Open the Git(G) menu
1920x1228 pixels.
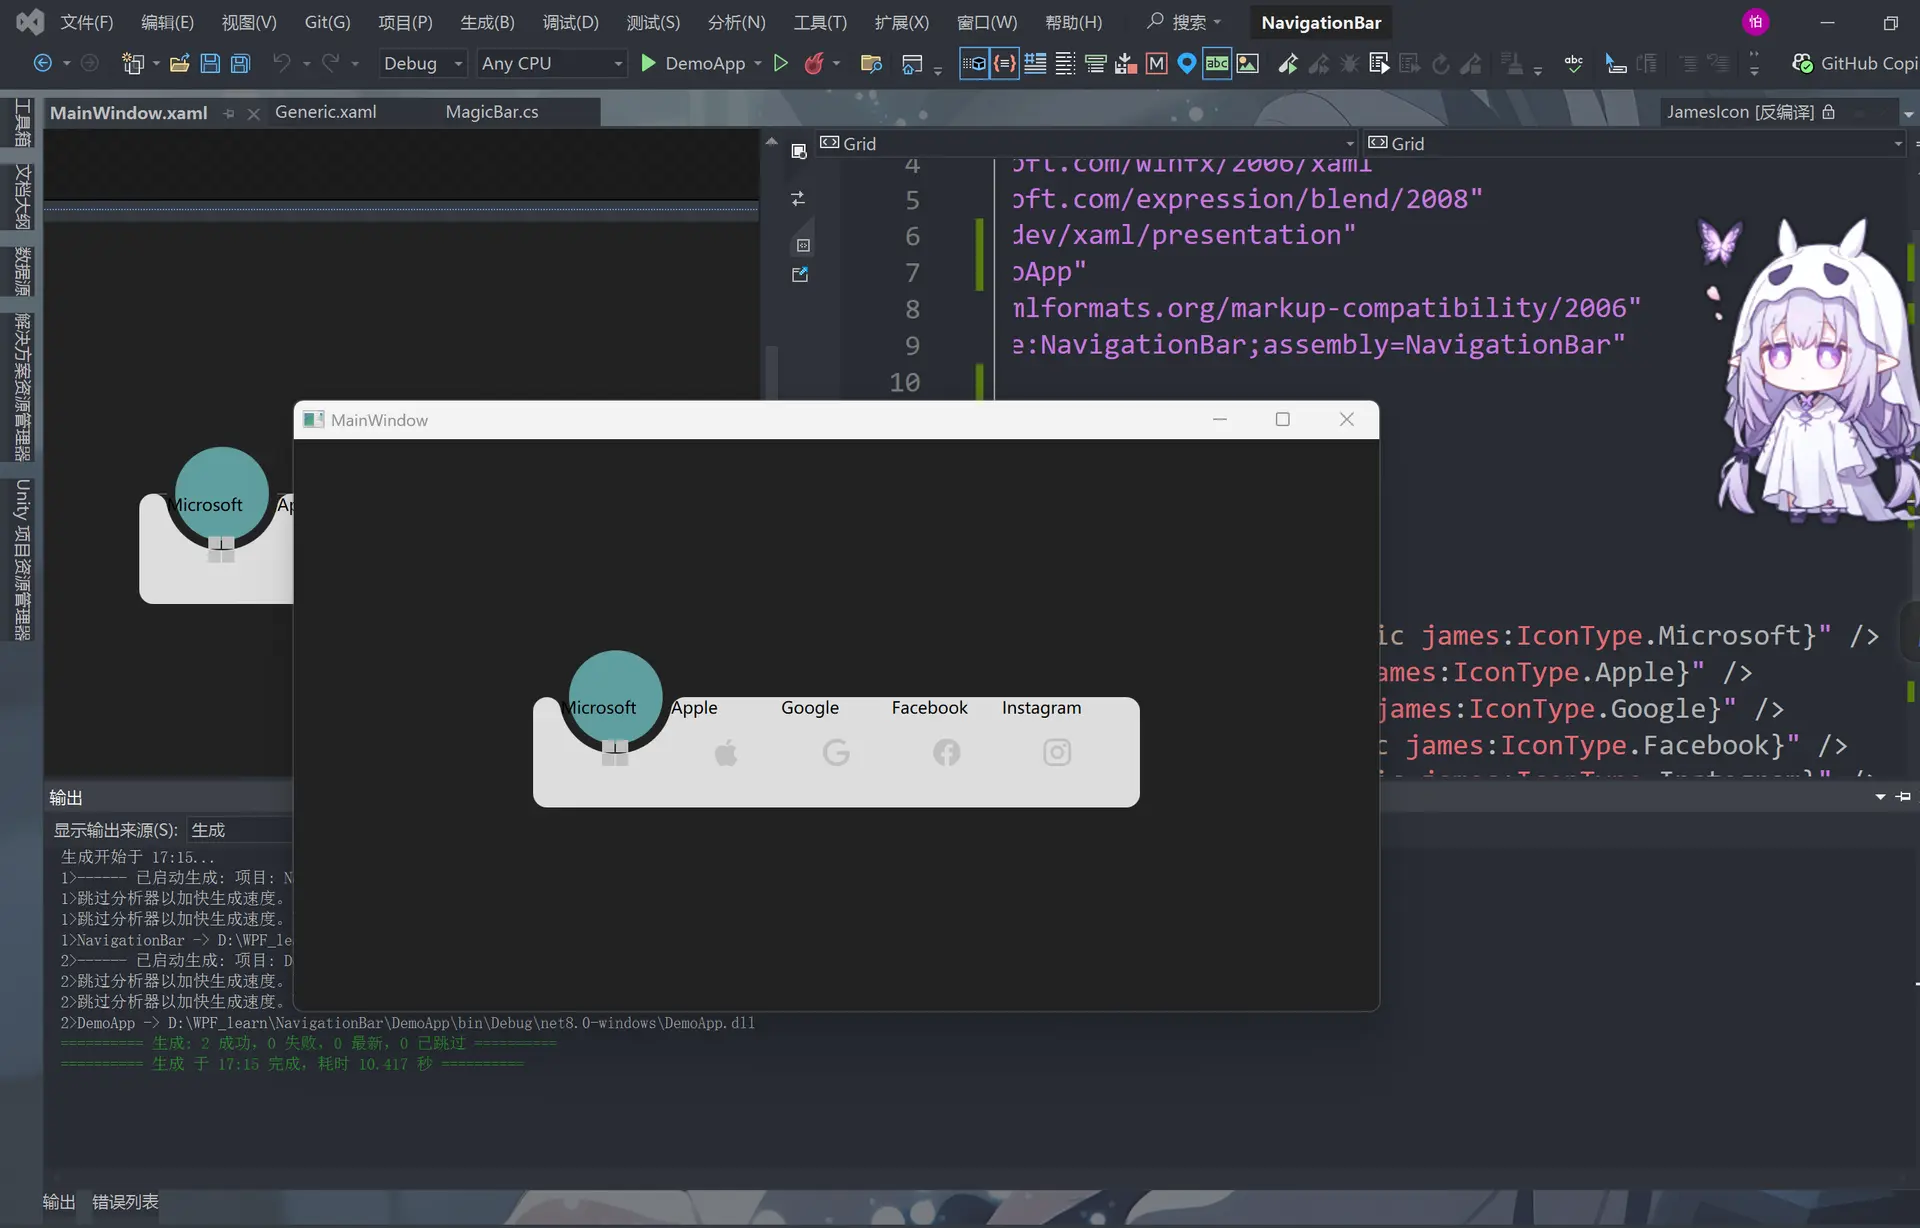327,22
